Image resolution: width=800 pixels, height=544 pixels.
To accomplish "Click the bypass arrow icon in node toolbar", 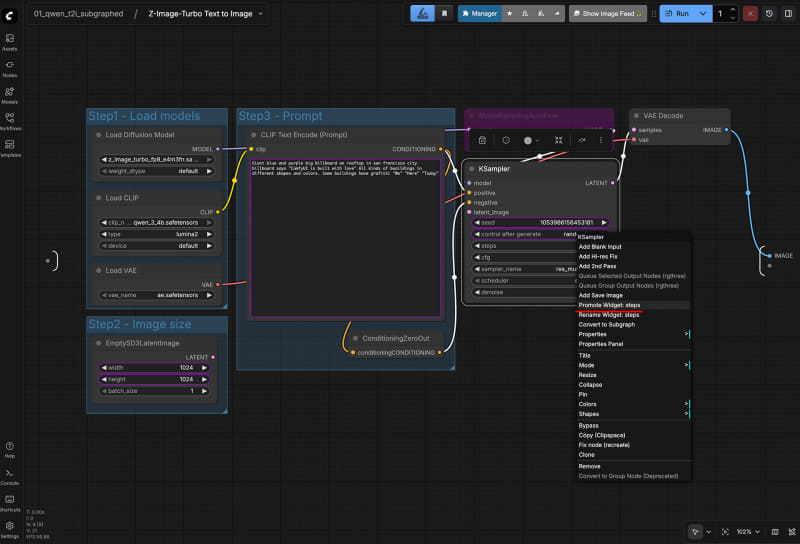I will click(x=582, y=140).
